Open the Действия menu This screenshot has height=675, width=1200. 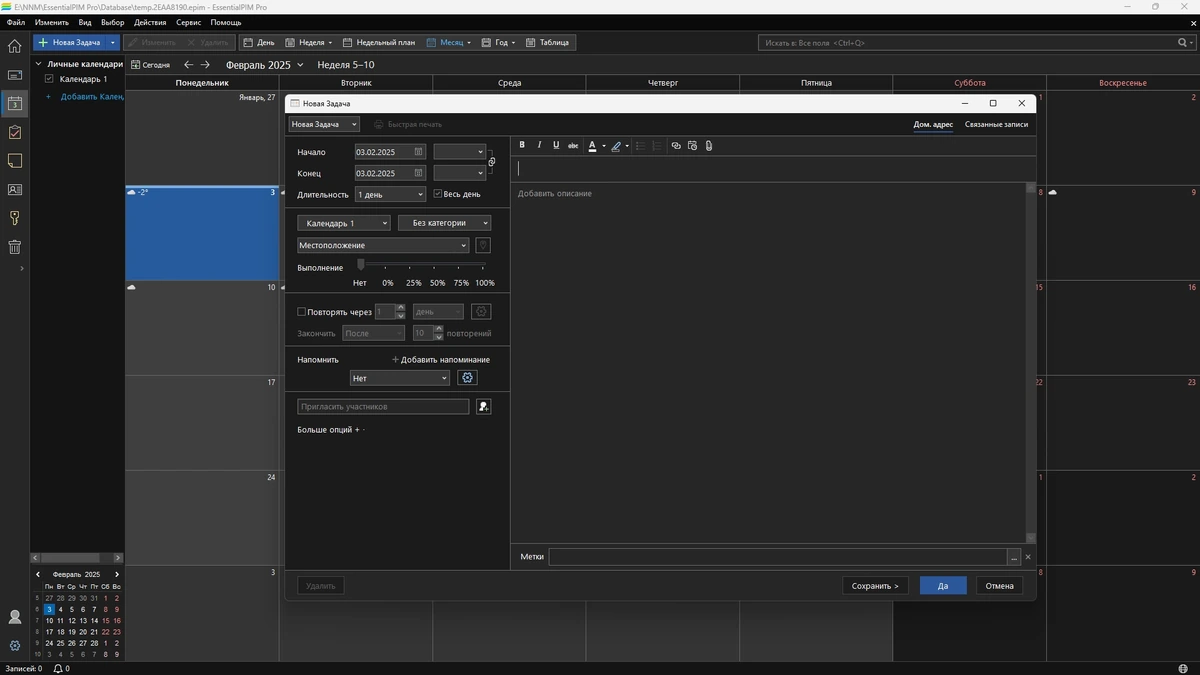(x=150, y=22)
